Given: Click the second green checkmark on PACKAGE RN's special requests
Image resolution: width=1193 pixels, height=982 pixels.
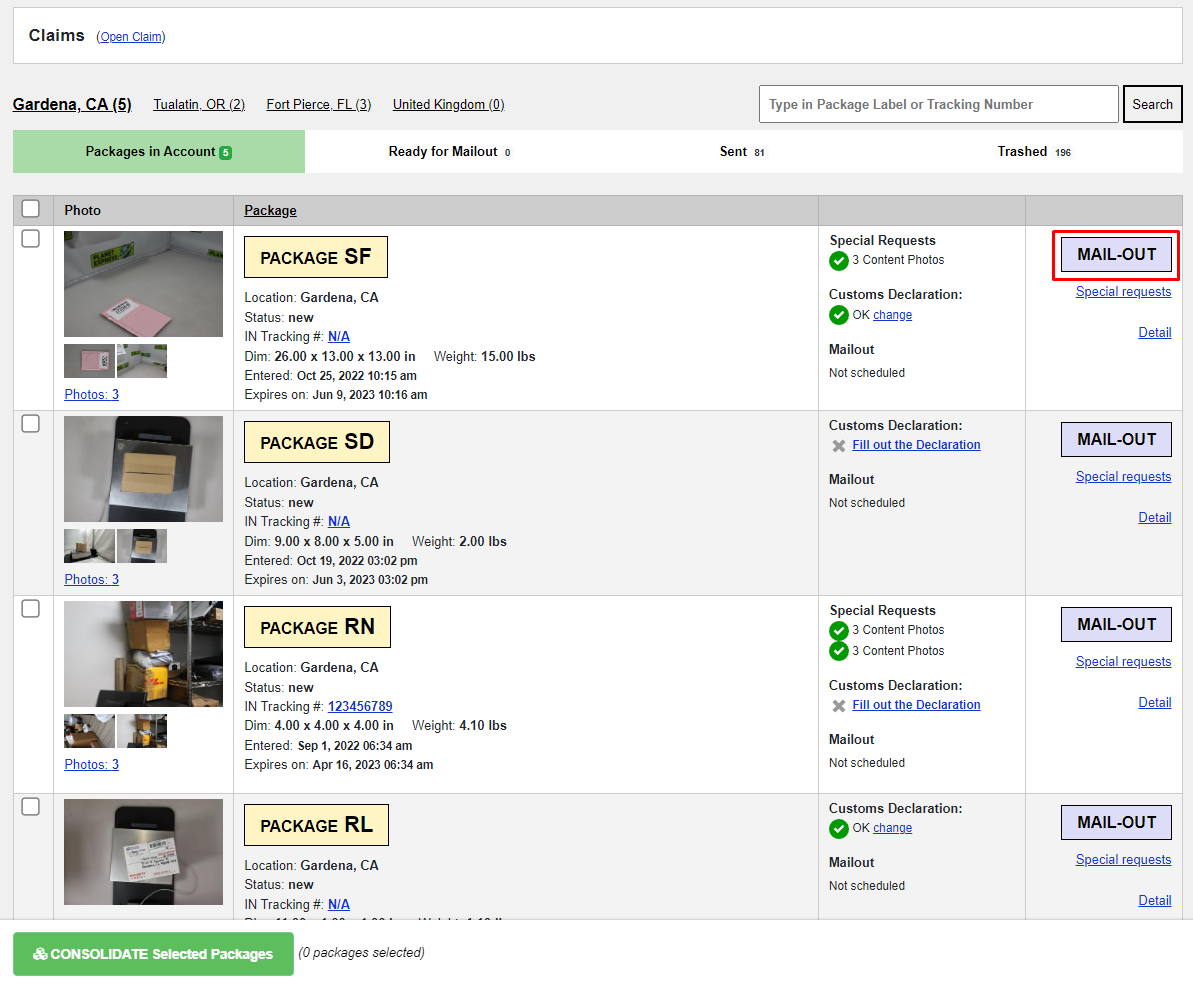Looking at the screenshot, I should (x=839, y=651).
